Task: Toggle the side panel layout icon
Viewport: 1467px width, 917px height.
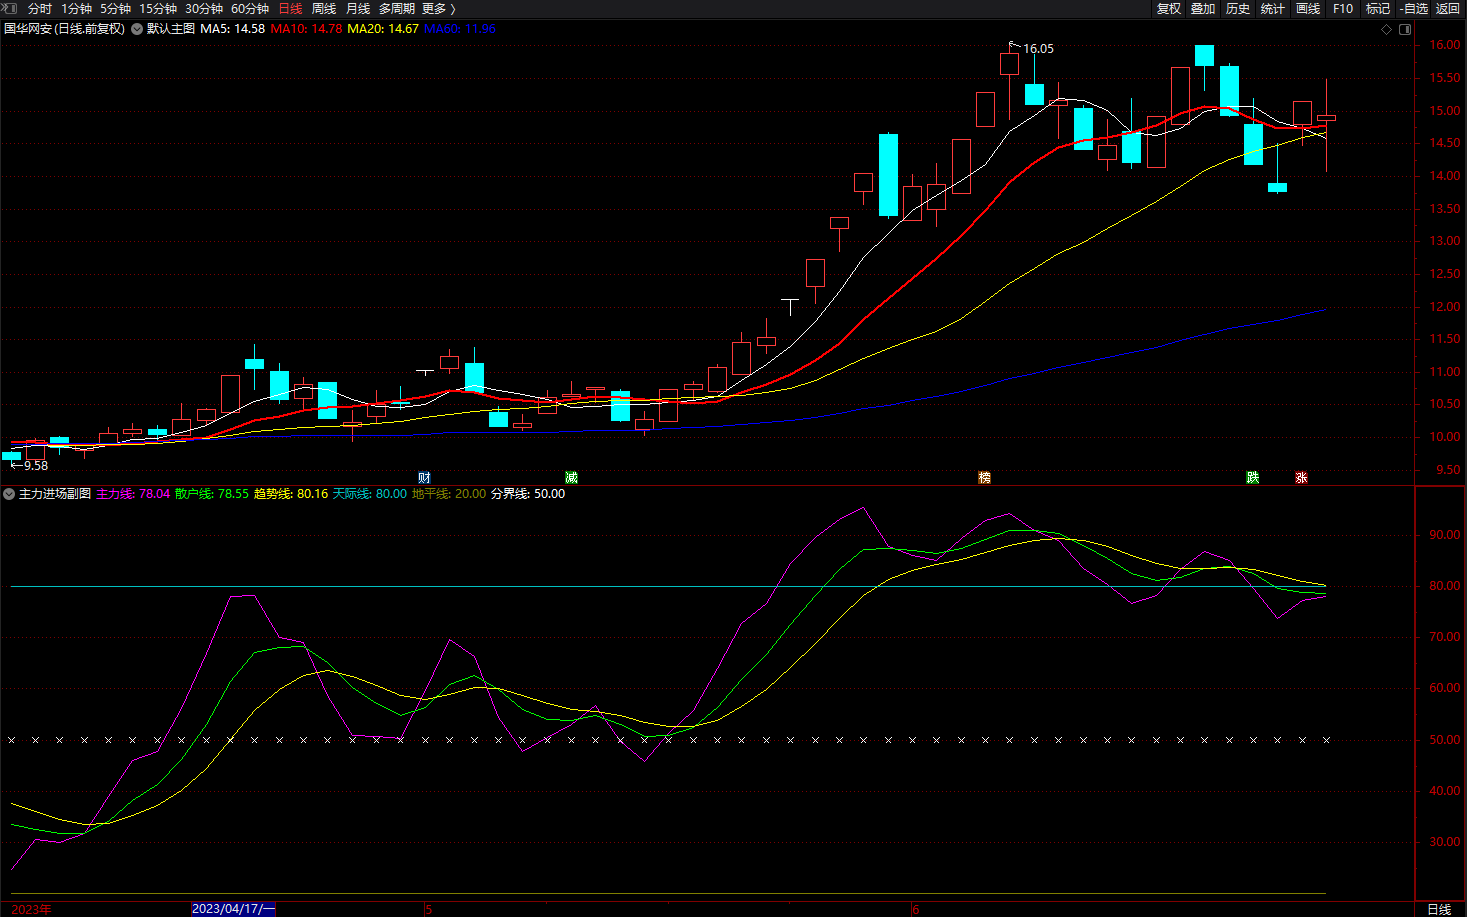Action: [x=1404, y=29]
